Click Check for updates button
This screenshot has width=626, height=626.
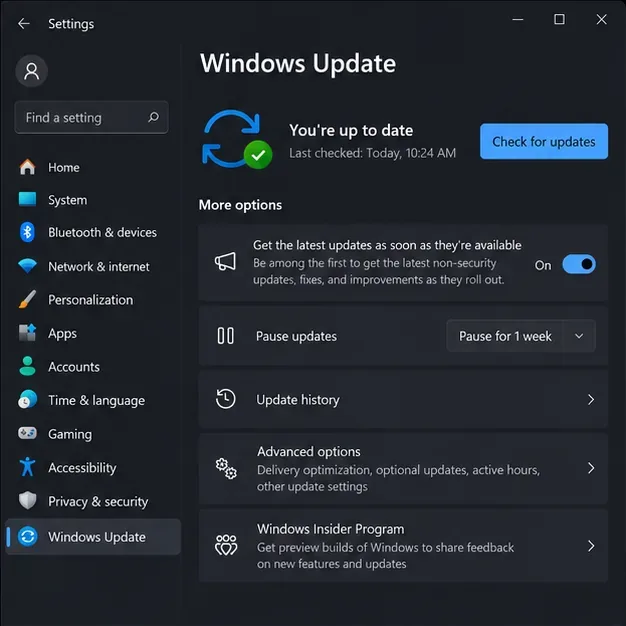[x=544, y=141]
